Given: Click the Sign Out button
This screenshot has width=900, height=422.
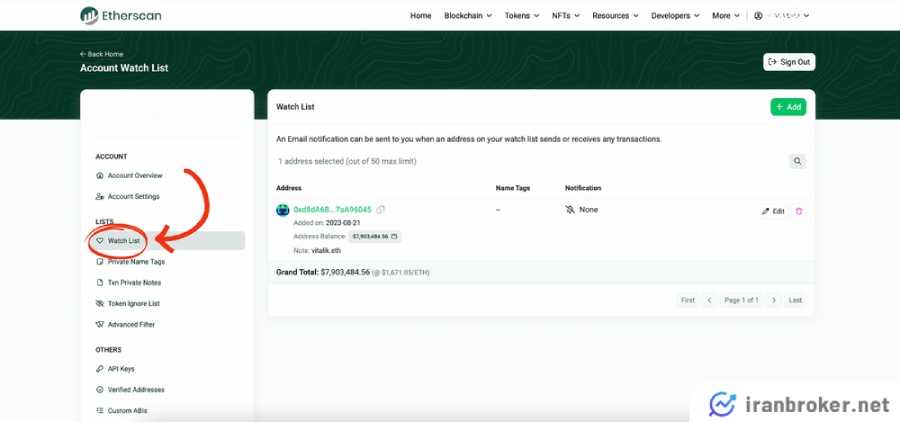Looking at the screenshot, I should [789, 62].
